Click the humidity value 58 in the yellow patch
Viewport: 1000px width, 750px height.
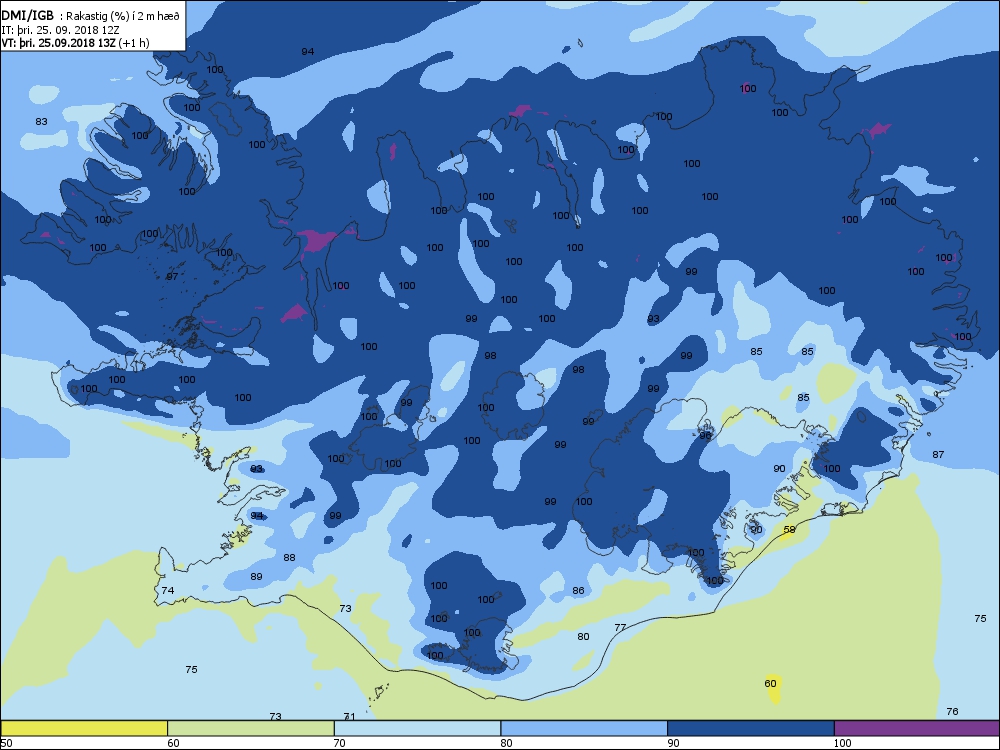790,529
